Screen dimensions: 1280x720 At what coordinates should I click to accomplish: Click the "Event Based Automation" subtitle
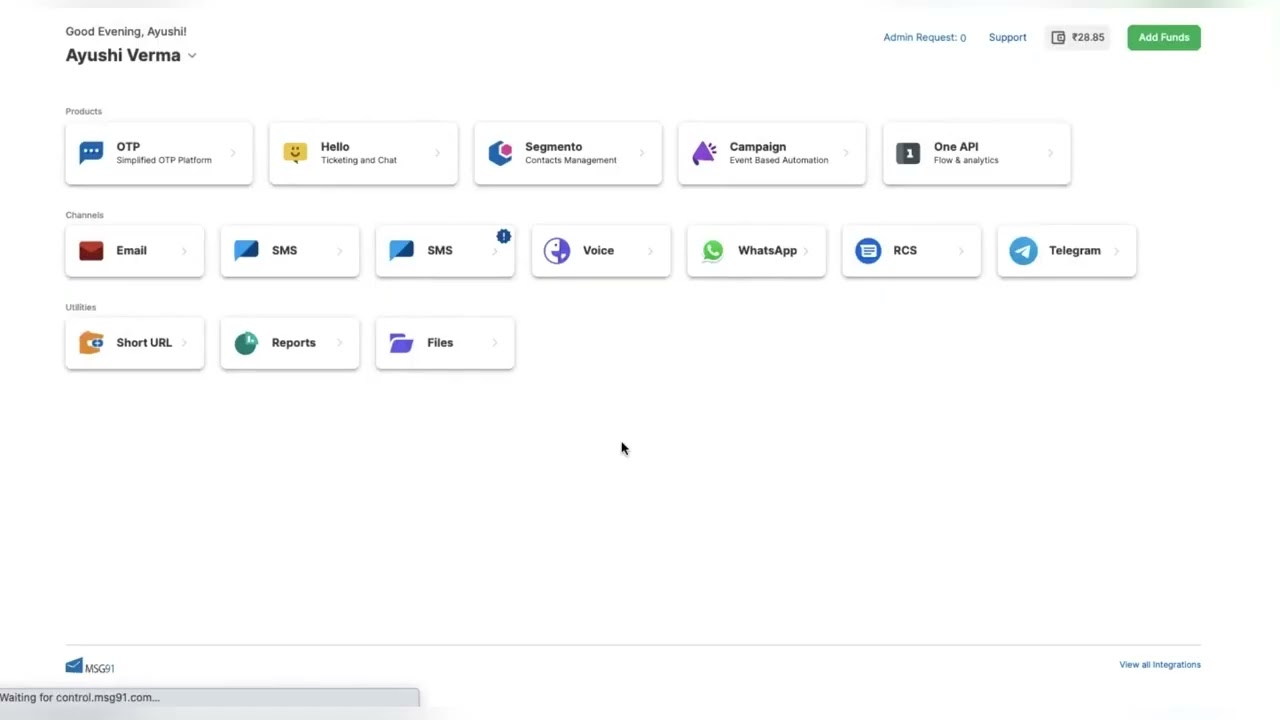tap(779, 160)
